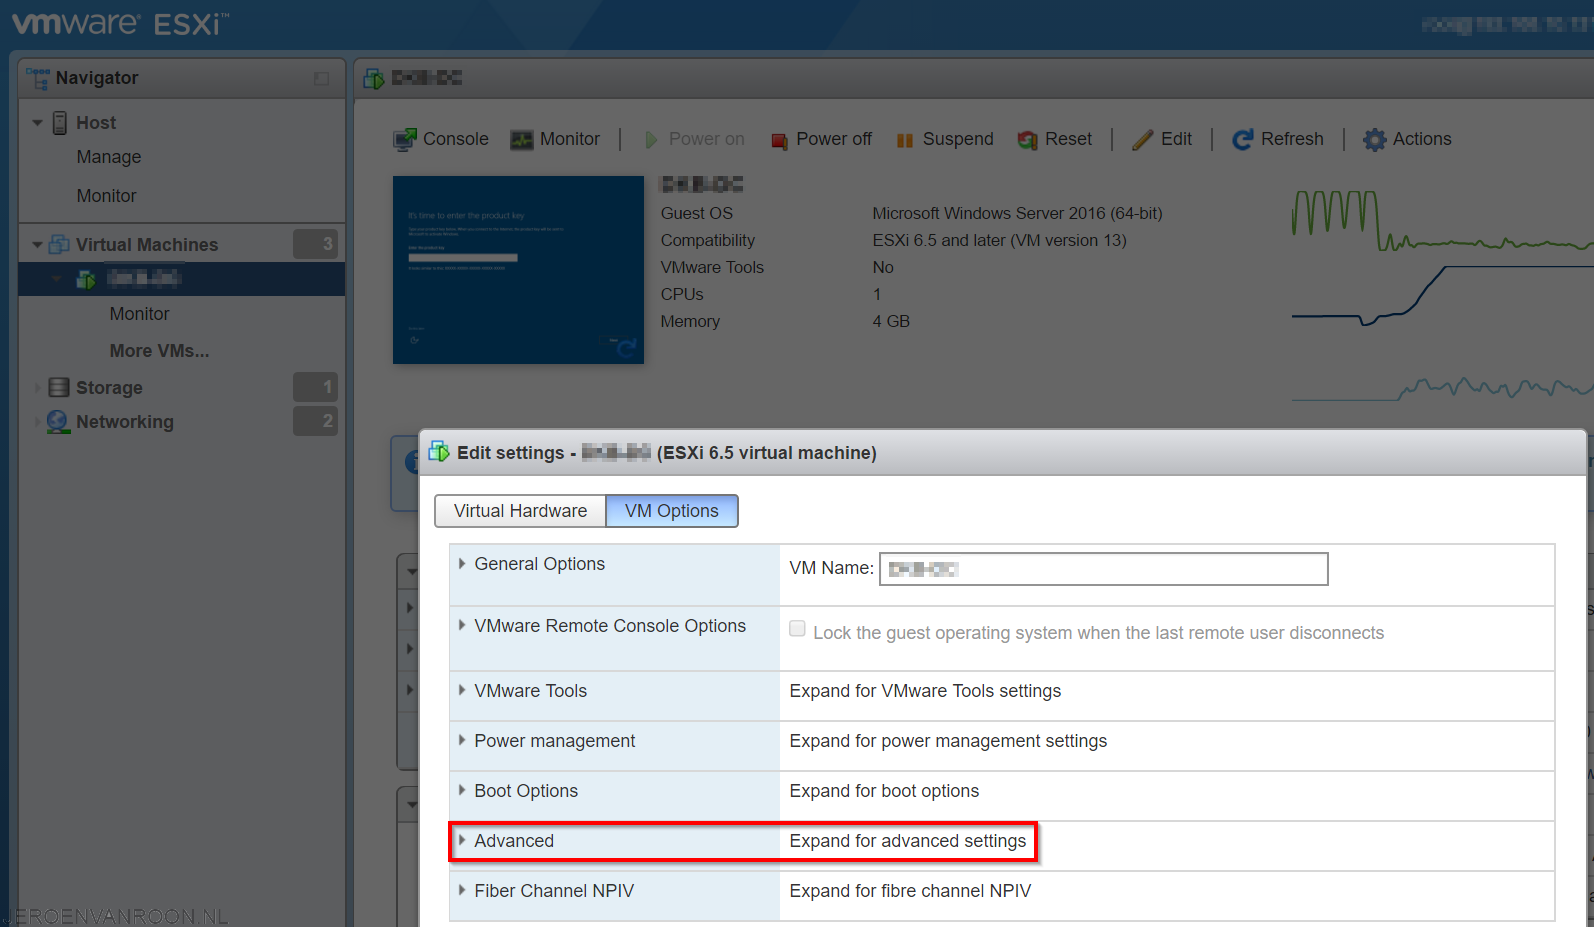1594x927 pixels.
Task: Click the Virtual Machines count badge 3
Action: [315, 244]
